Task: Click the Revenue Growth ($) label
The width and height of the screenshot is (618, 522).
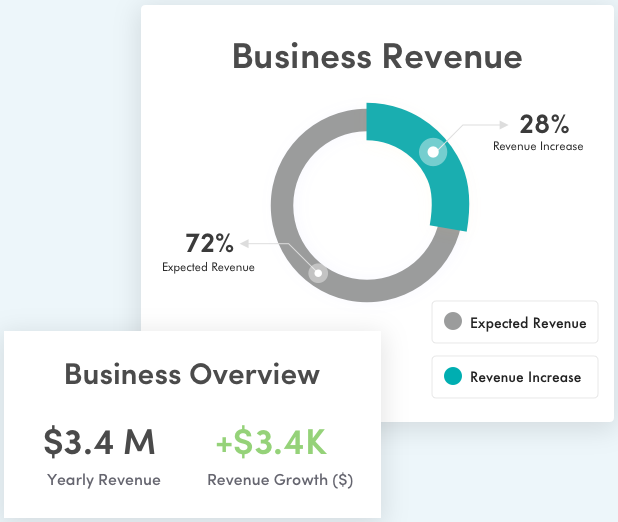Action: point(280,480)
